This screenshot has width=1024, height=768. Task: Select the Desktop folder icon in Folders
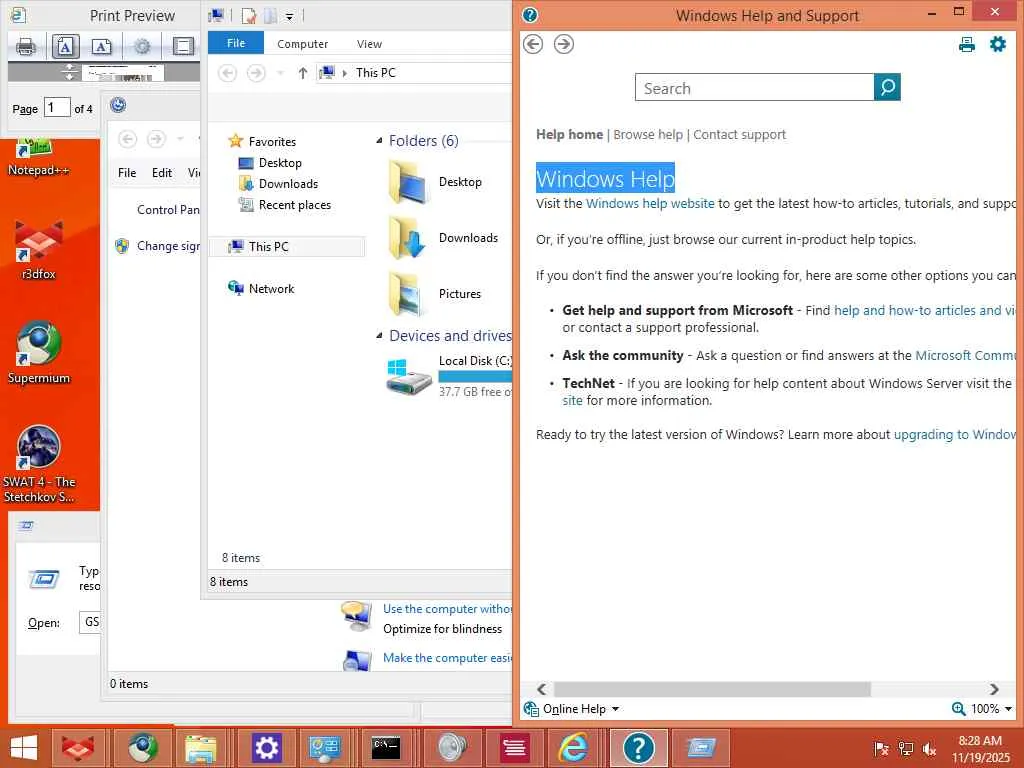tap(409, 182)
